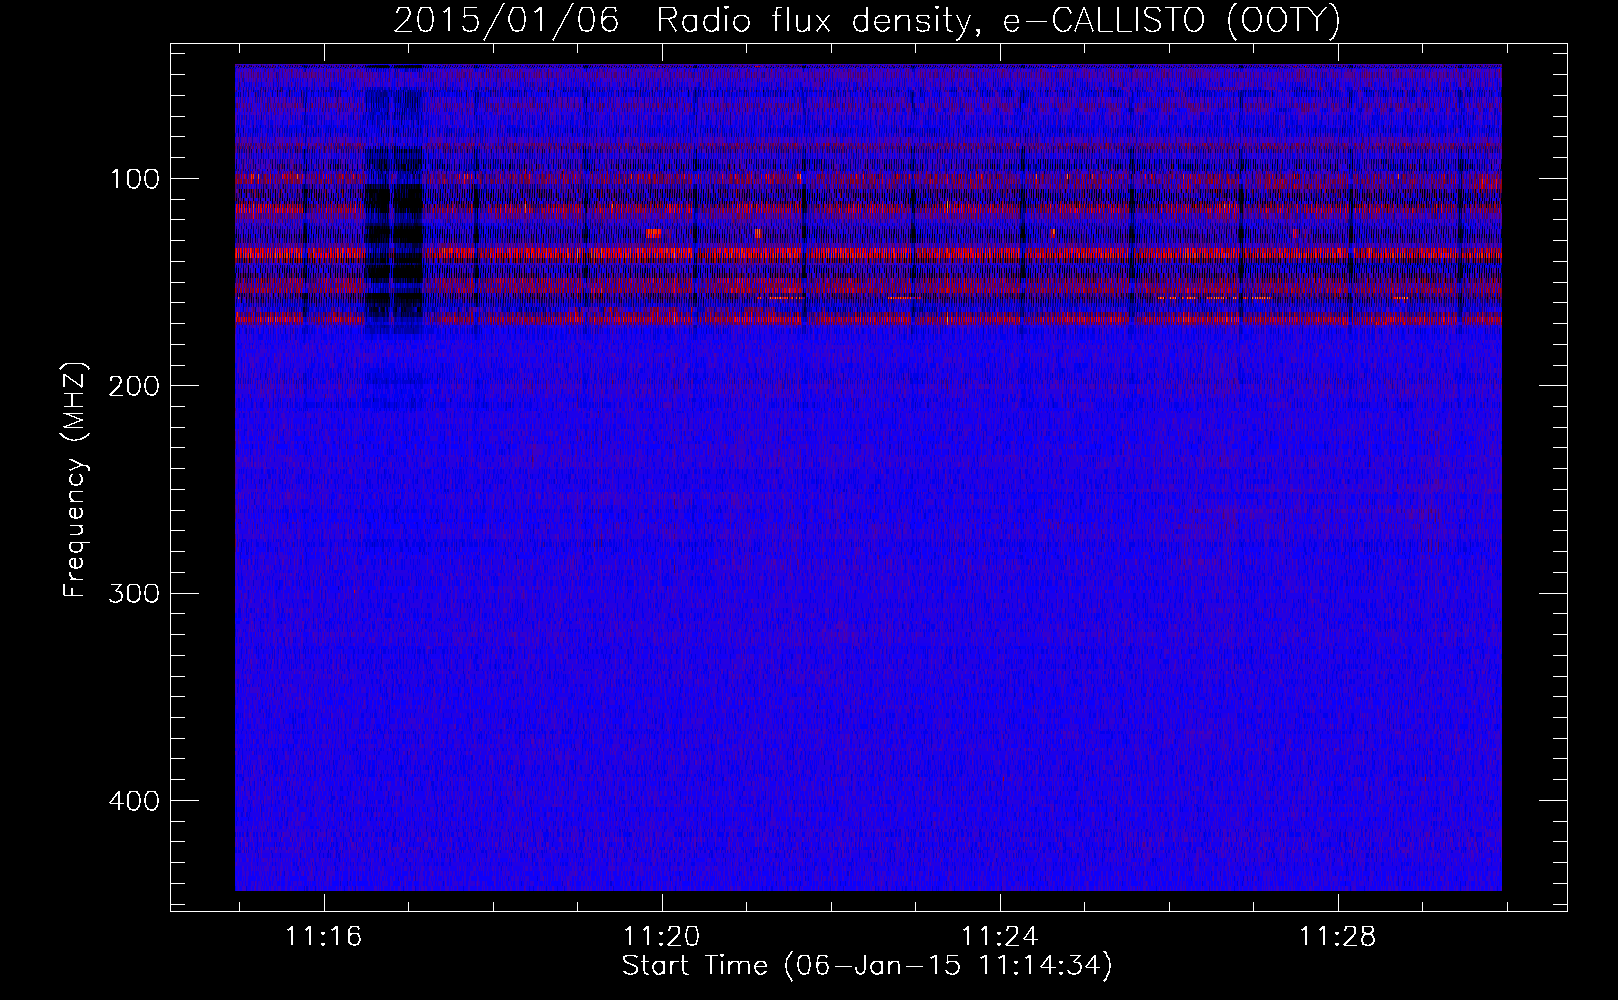Click the plot title '2015/01/06 Radio flux density, e-CALLISTO (OOTY)'
1618x1000 pixels.
pyautogui.click(x=867, y=20)
